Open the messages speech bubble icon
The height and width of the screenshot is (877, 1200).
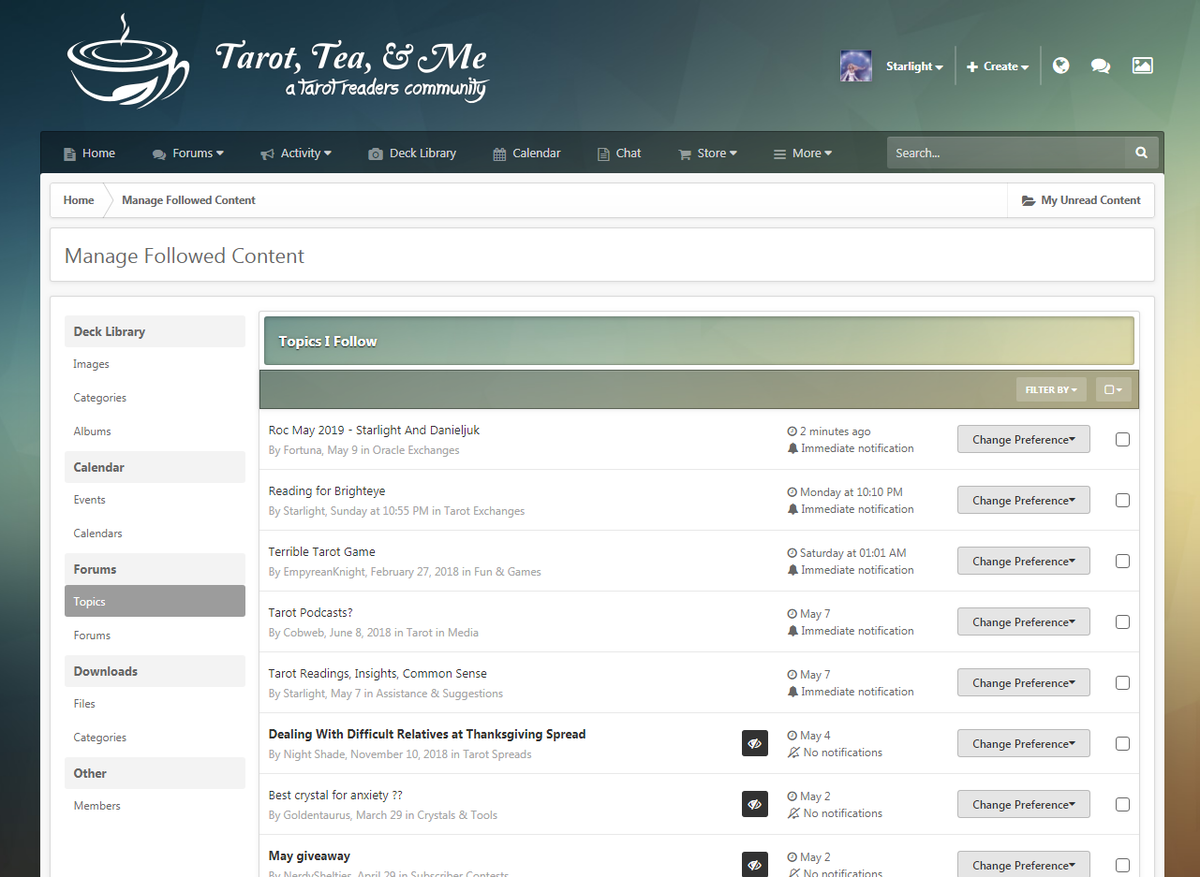click(x=1100, y=66)
